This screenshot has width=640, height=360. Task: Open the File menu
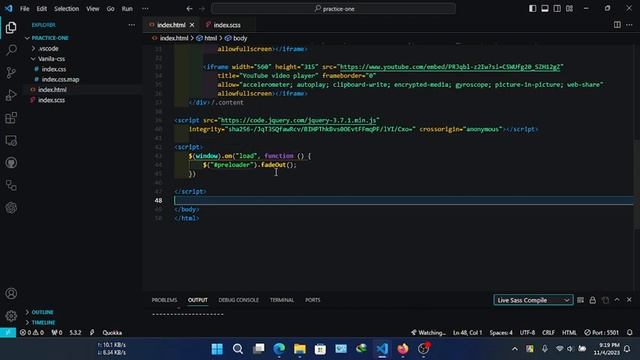click(x=24, y=9)
